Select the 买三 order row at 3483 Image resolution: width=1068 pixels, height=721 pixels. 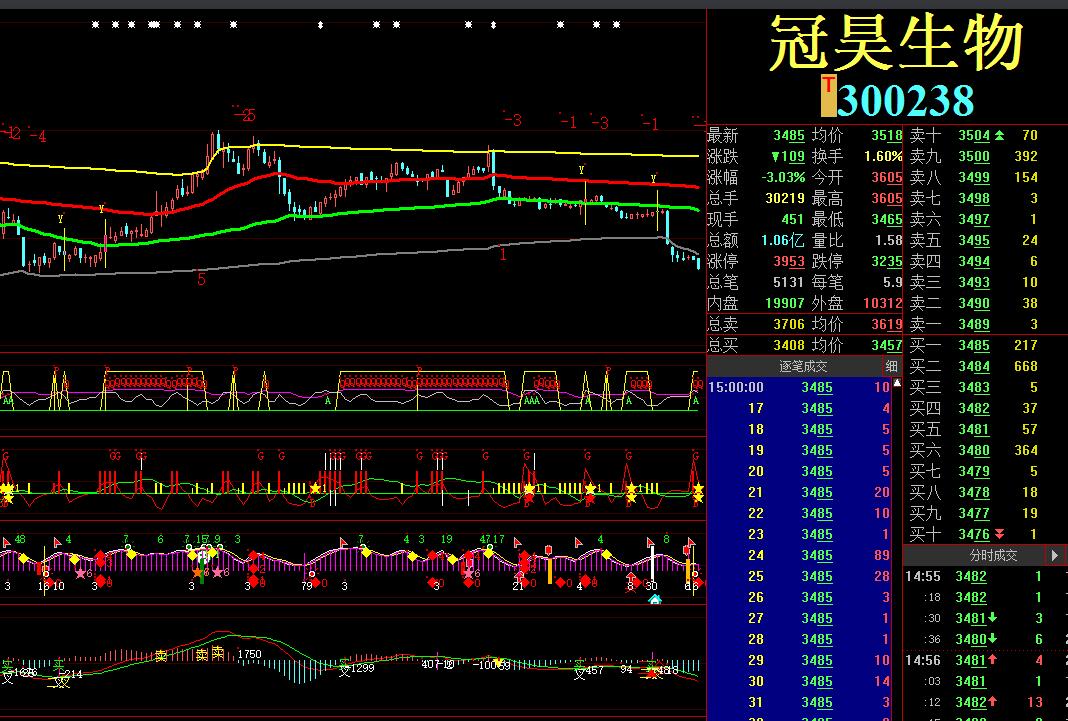(974, 387)
